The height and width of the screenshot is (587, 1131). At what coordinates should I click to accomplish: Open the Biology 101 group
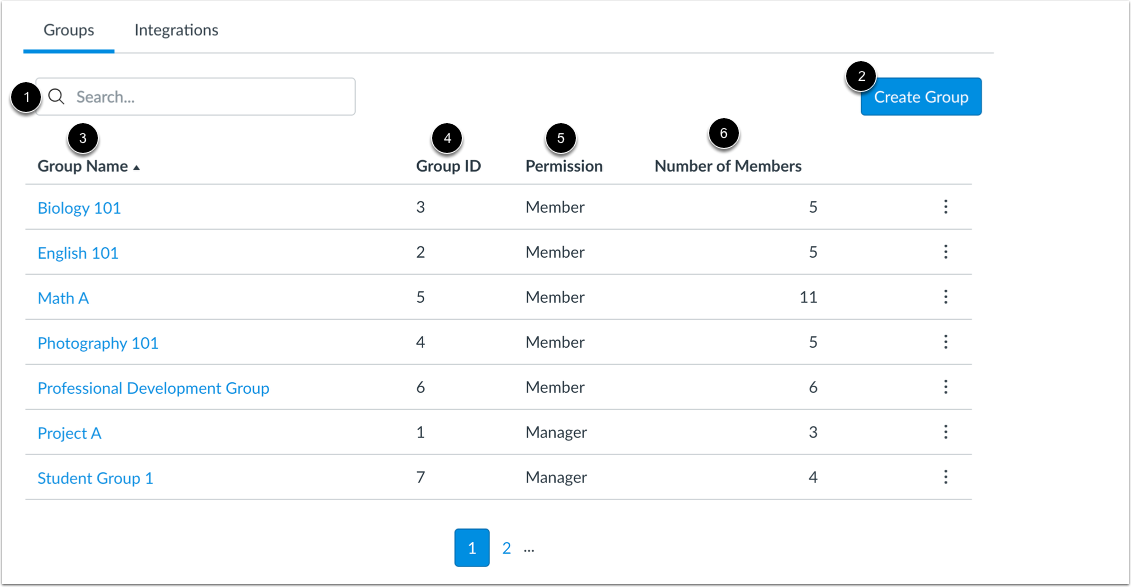point(79,207)
